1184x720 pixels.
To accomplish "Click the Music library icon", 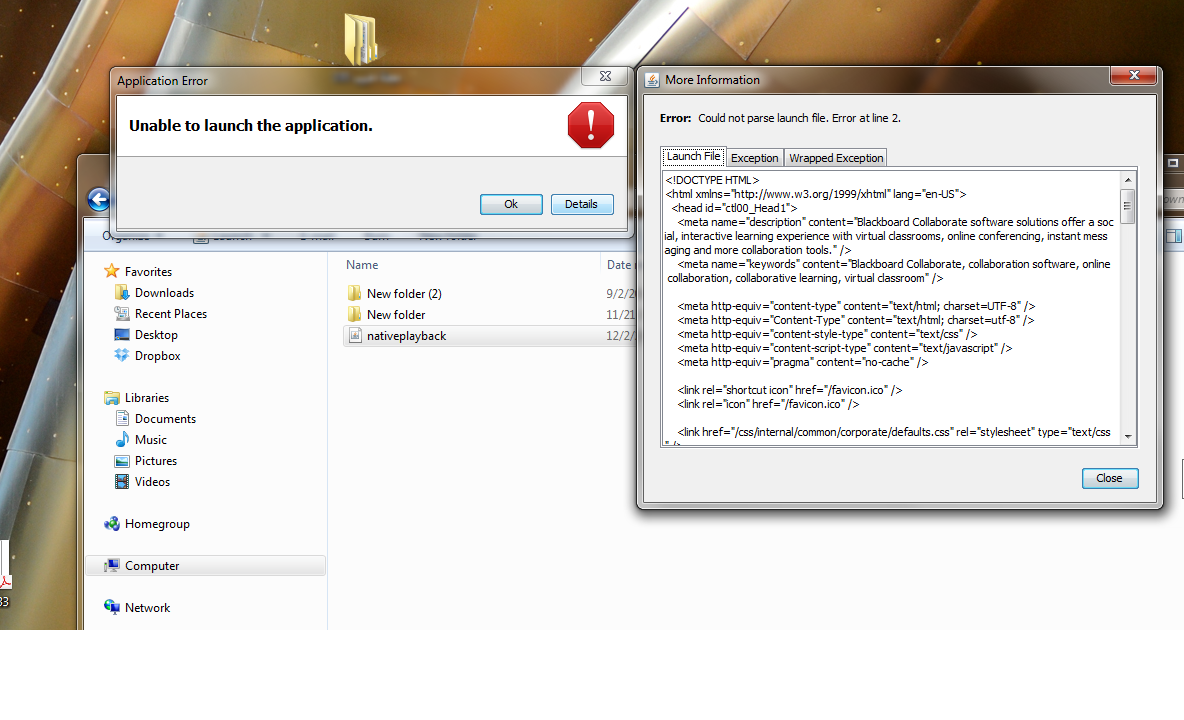I will (122, 439).
